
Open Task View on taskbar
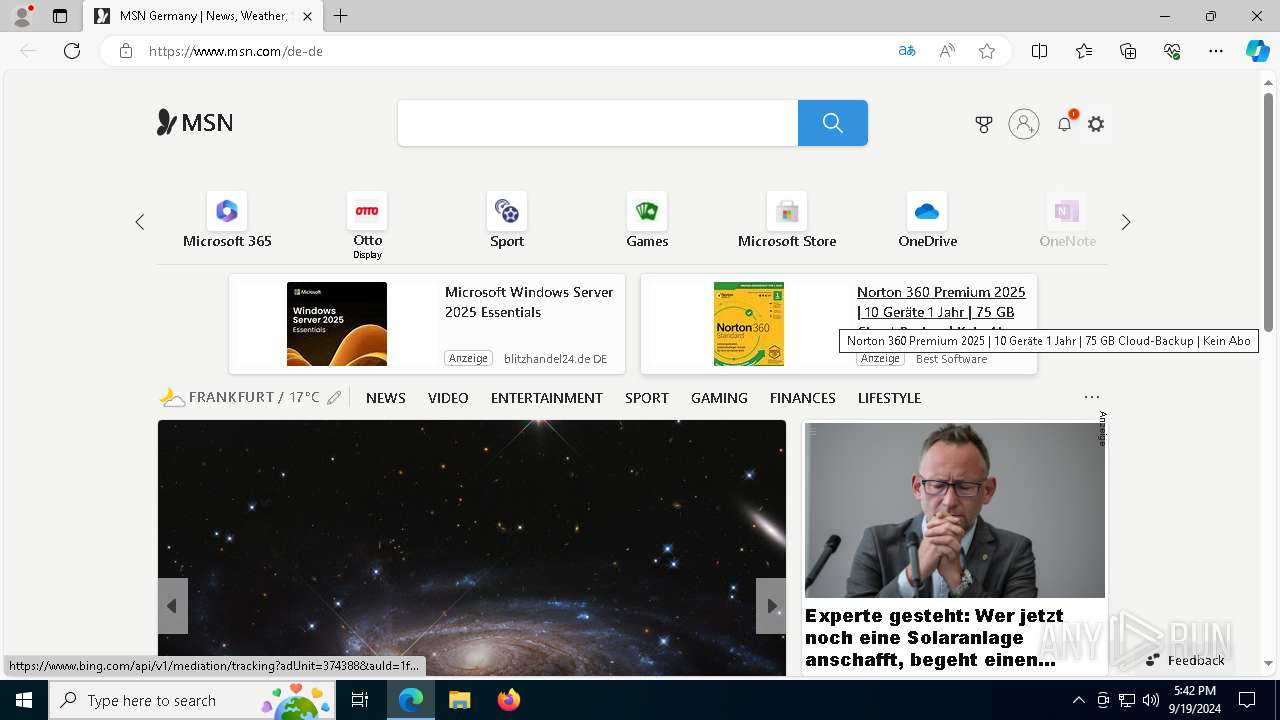[360, 700]
